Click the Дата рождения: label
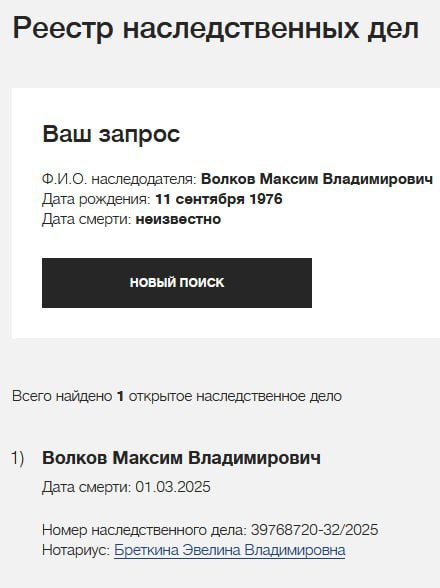 96,199
